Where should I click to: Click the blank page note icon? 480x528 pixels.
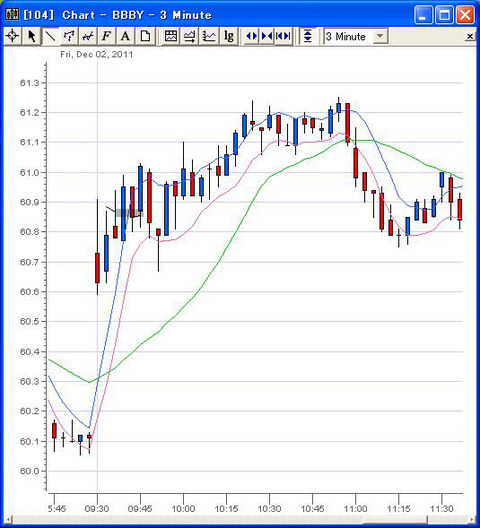click(x=145, y=36)
